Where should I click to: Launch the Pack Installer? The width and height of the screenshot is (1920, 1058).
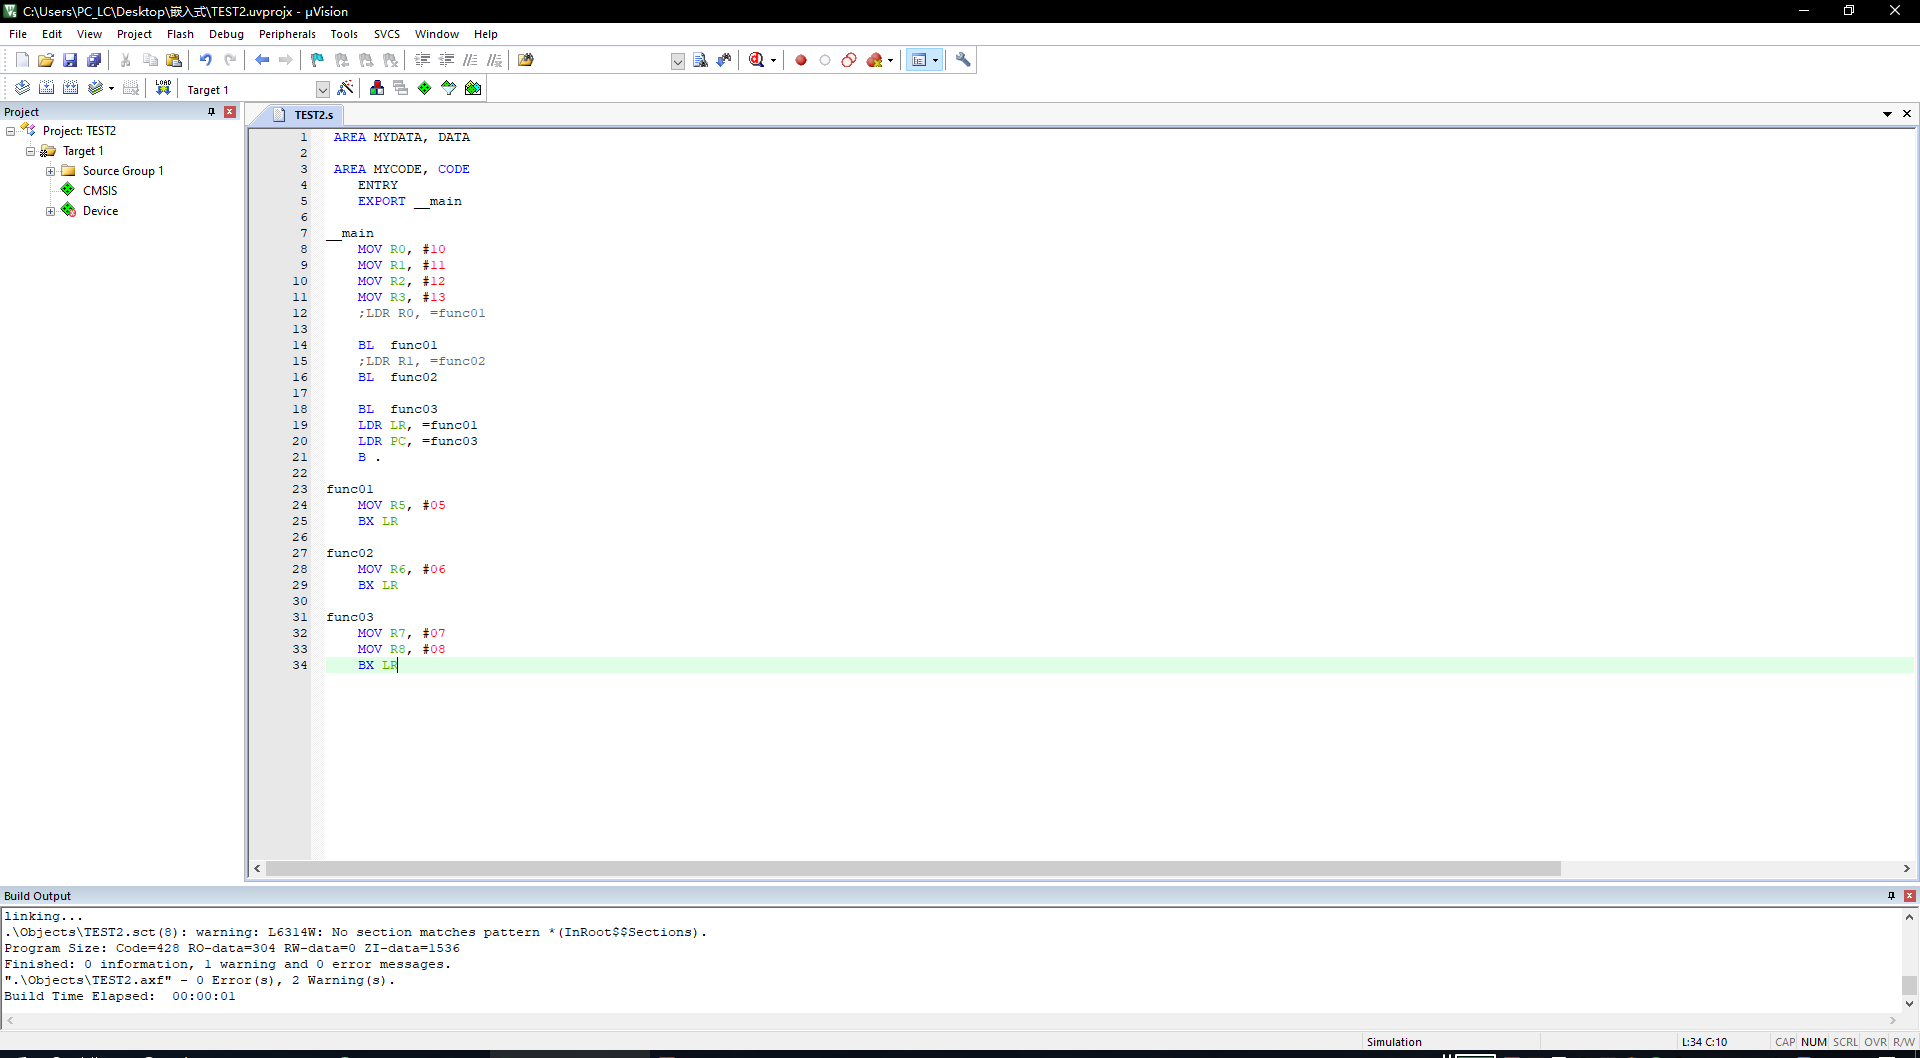coord(473,88)
